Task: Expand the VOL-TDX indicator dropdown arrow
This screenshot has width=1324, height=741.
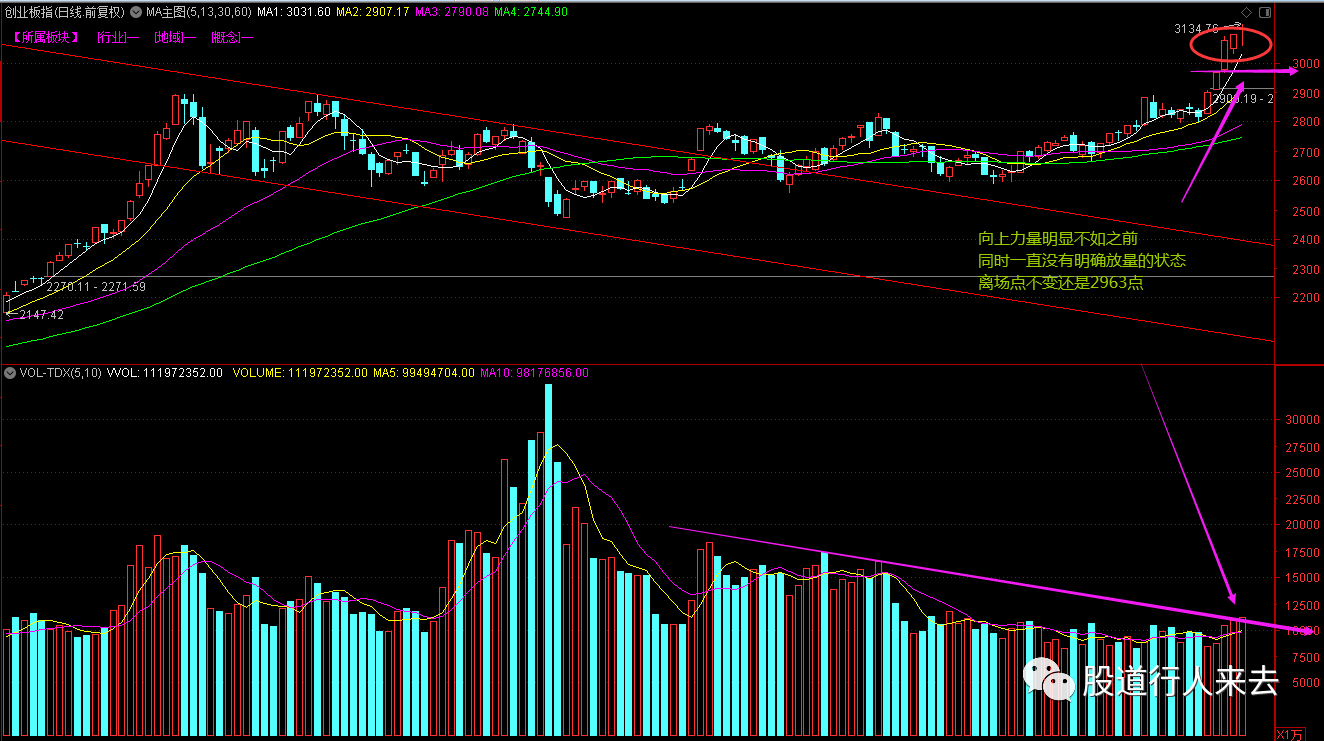Action: click(10, 373)
